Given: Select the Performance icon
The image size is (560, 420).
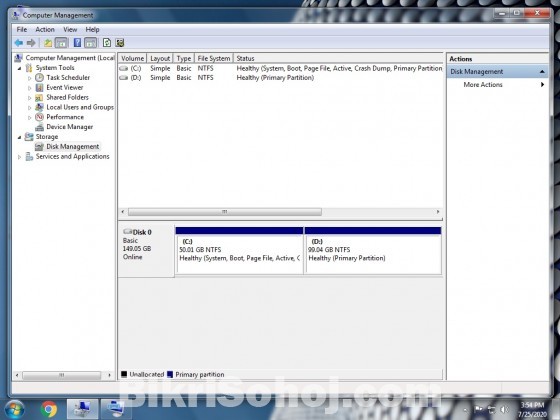Looking at the screenshot, I should (x=39, y=117).
